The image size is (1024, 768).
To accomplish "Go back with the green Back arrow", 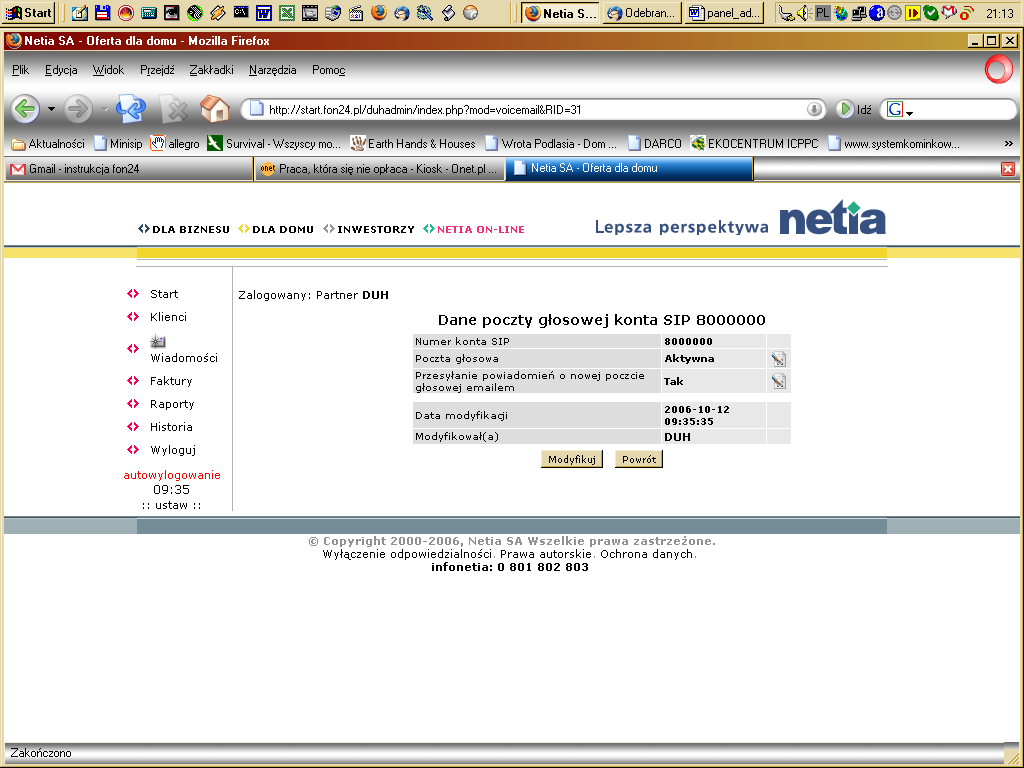I will 26,109.
